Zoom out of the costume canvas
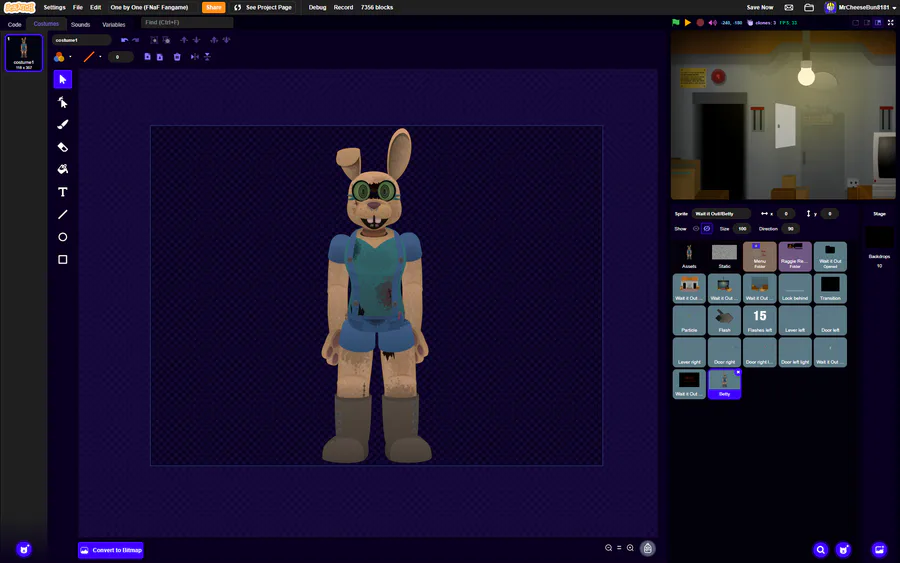This screenshot has height=563, width=900. tap(608, 548)
